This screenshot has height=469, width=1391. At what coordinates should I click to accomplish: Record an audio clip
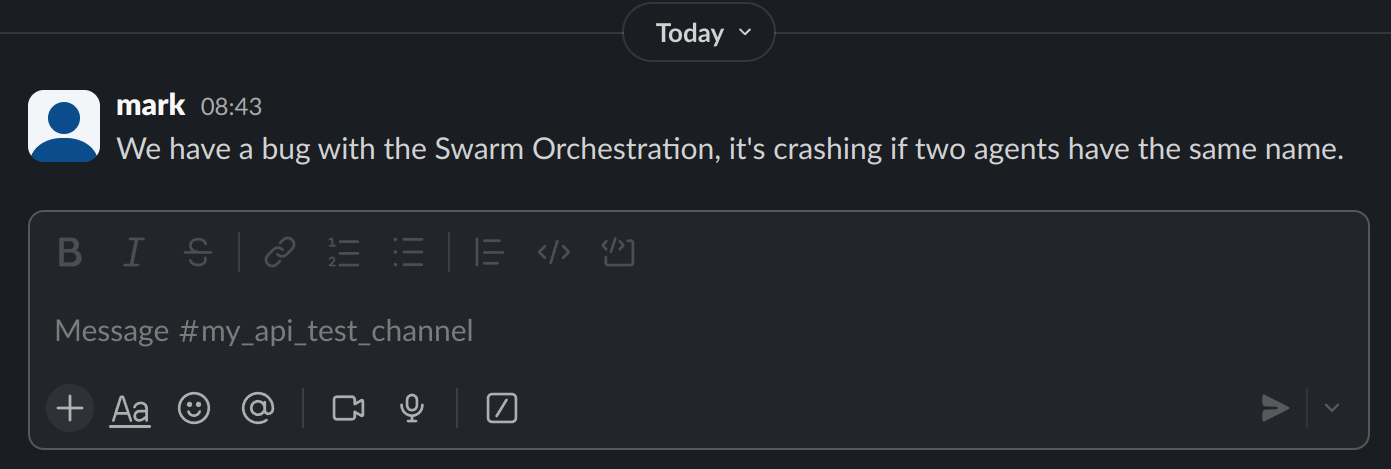(x=411, y=408)
